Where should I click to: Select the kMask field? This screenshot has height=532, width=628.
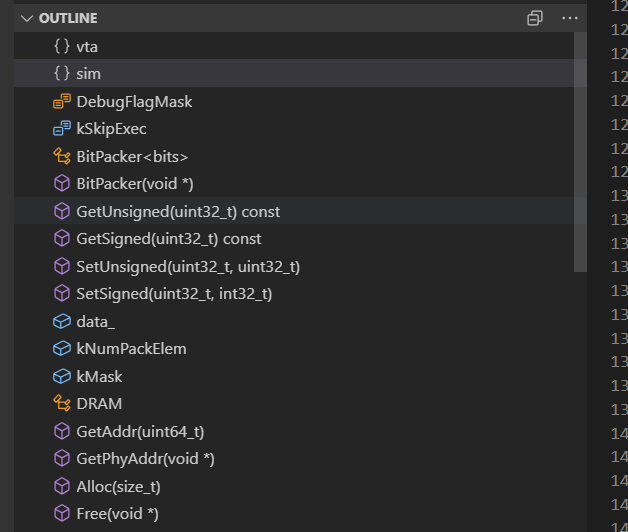click(x=294, y=376)
